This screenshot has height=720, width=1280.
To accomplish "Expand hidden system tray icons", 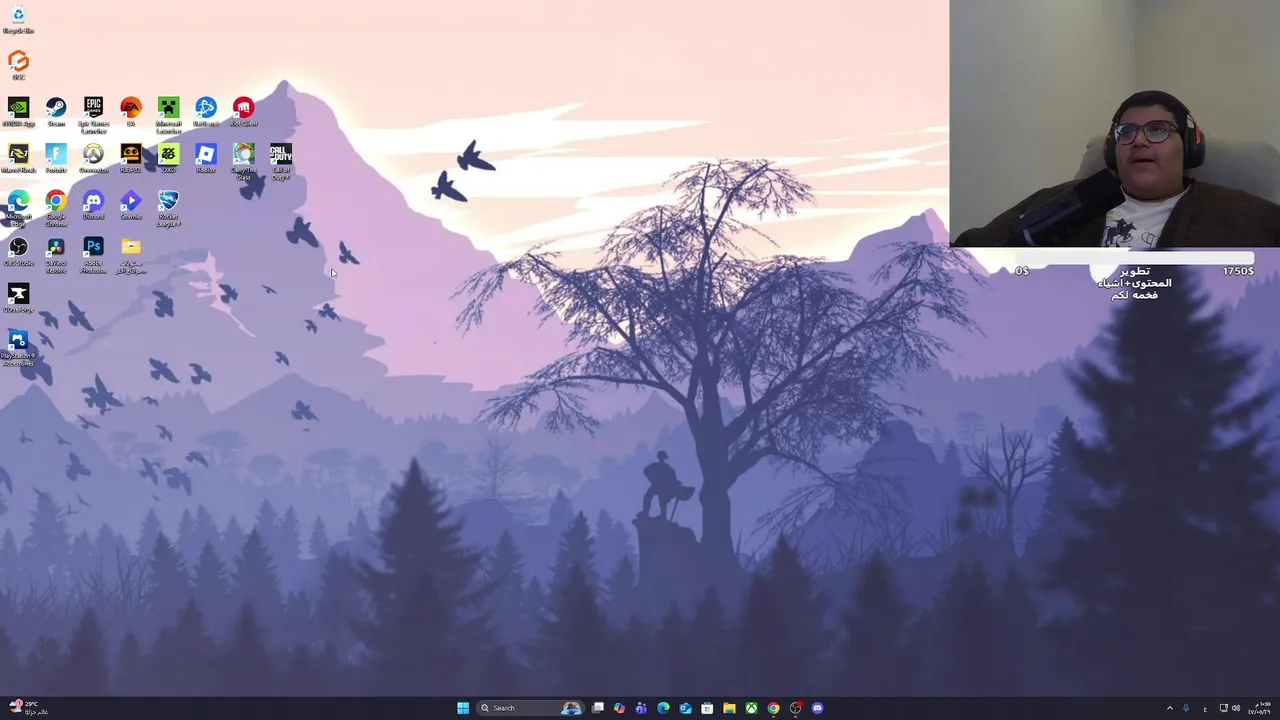I will click(x=1170, y=708).
